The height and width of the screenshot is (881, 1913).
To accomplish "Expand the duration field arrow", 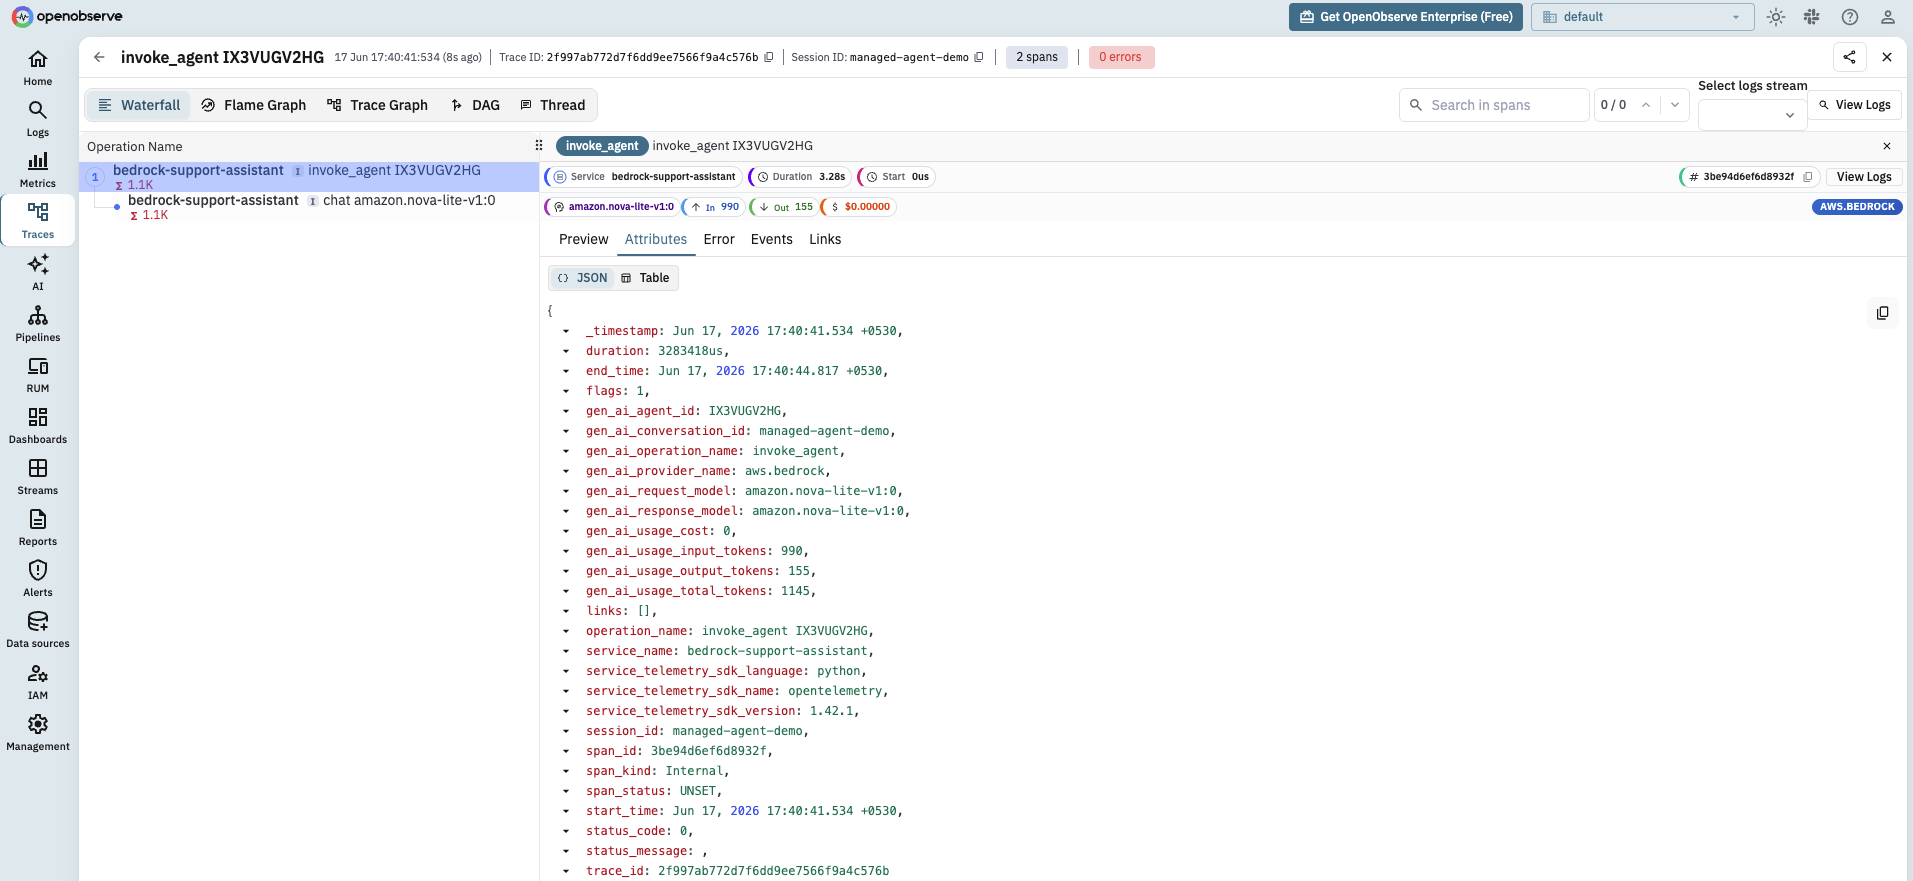I will [x=566, y=351].
